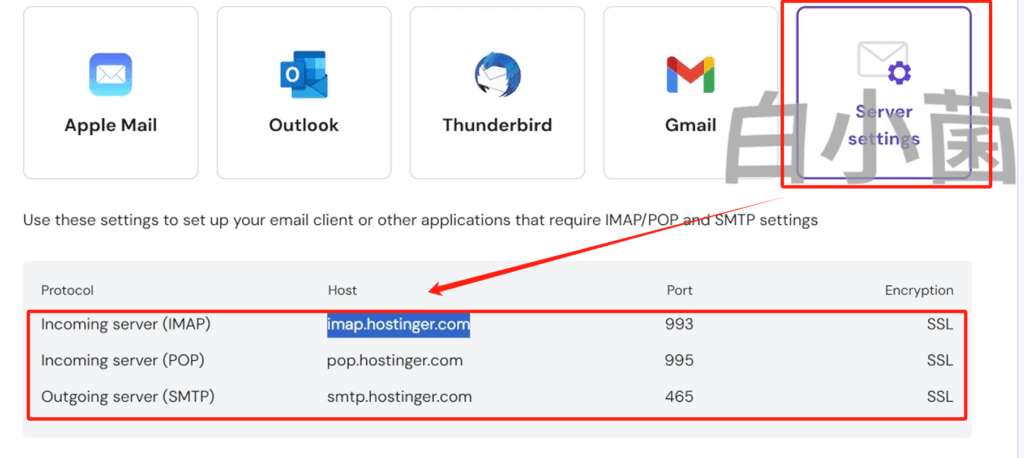Click the Outlook logo icon

(x=304, y=74)
